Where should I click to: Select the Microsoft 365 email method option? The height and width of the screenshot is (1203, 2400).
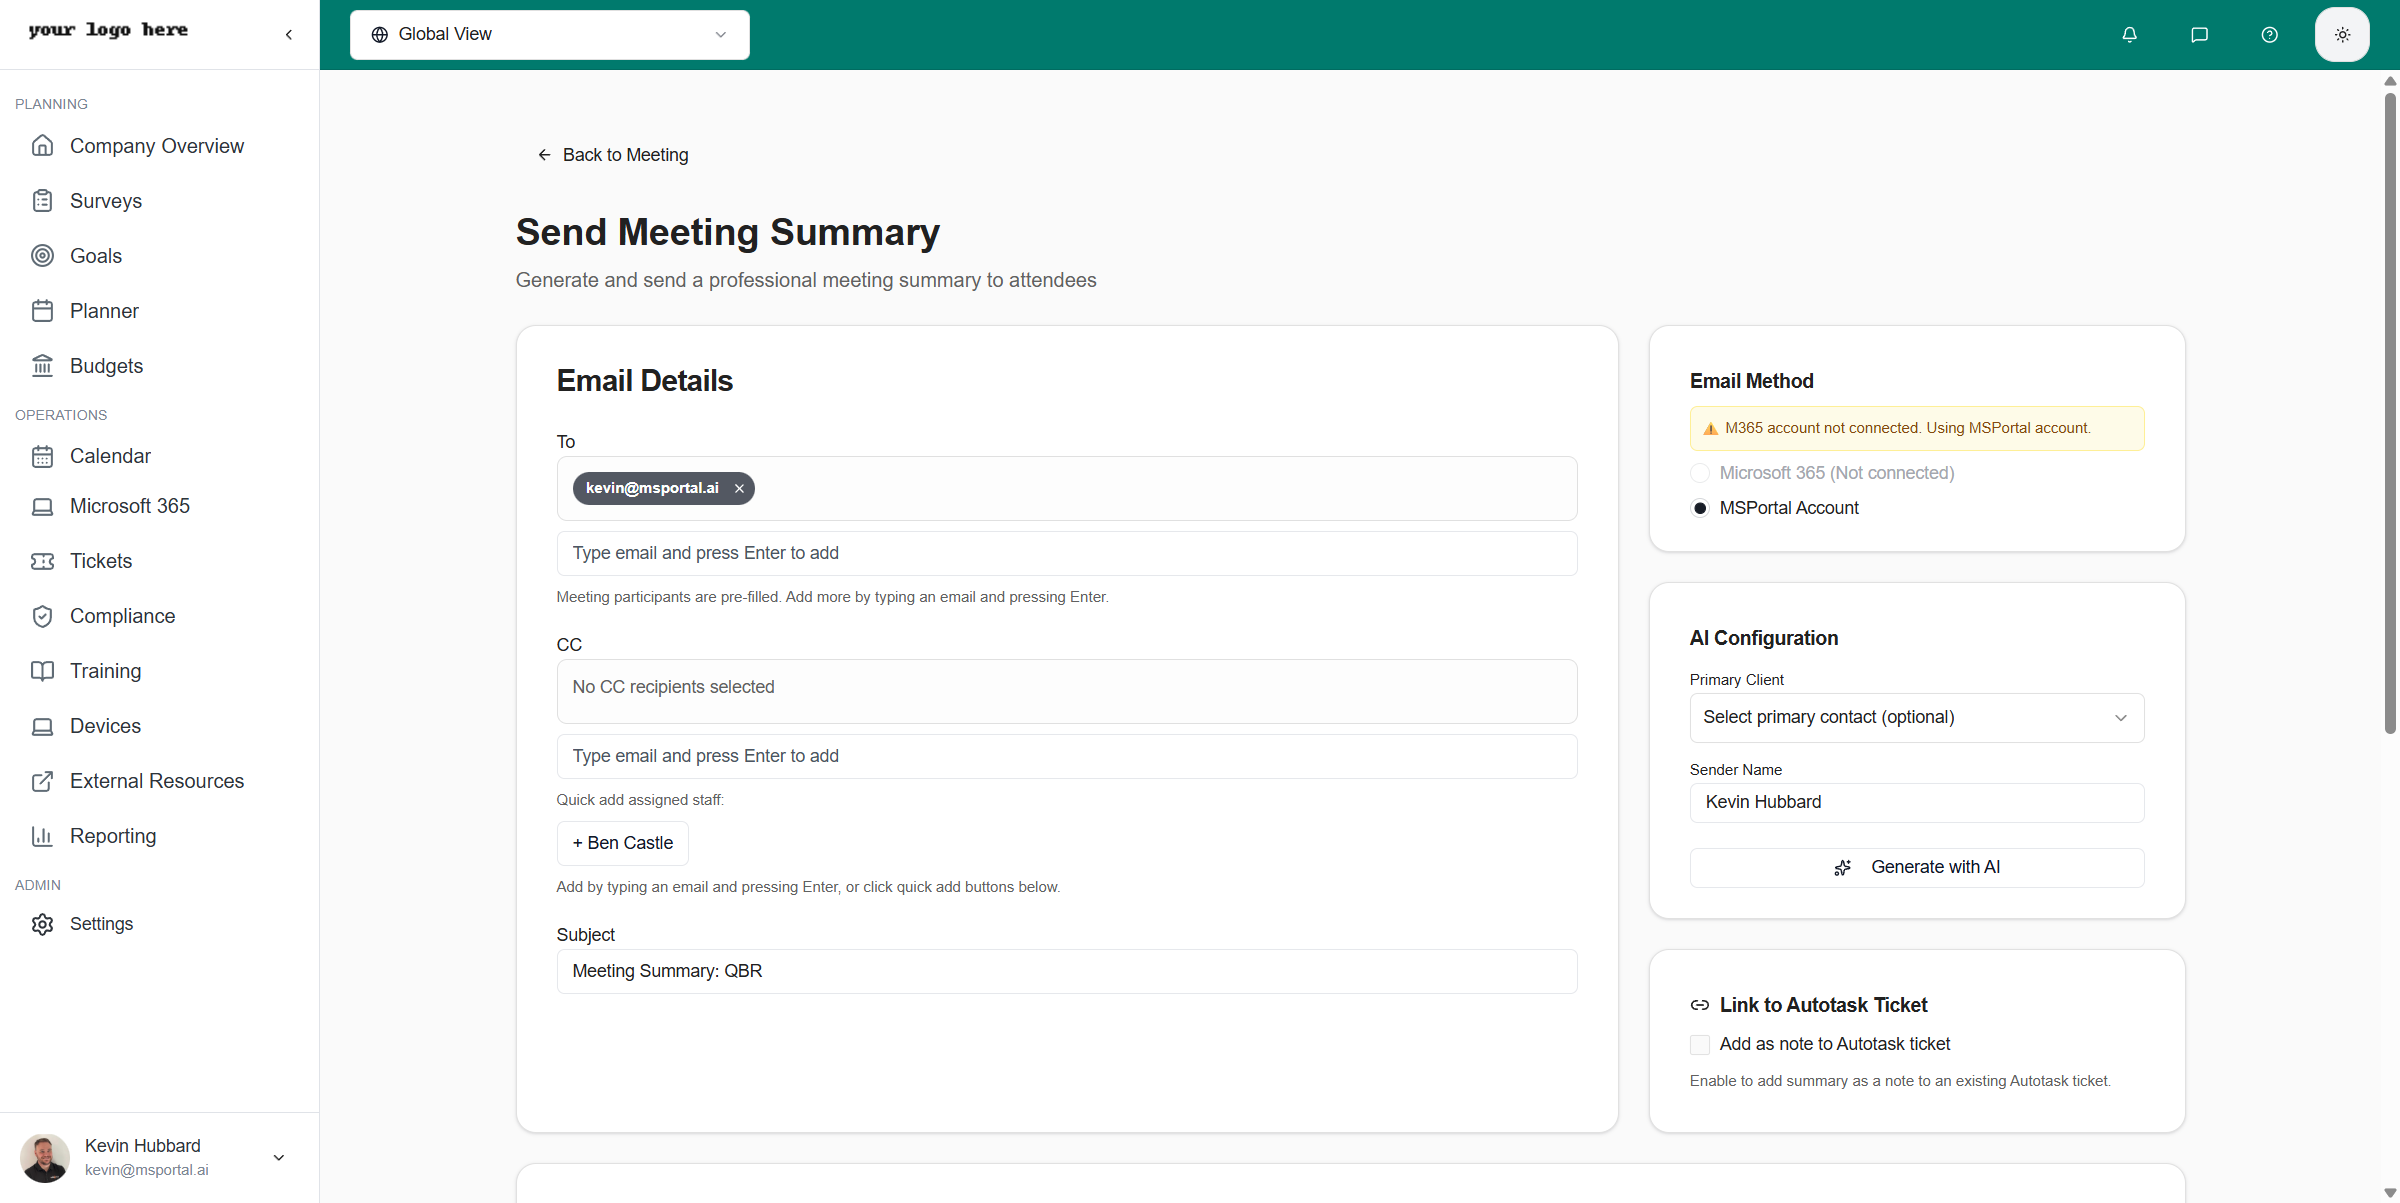tap(1700, 473)
